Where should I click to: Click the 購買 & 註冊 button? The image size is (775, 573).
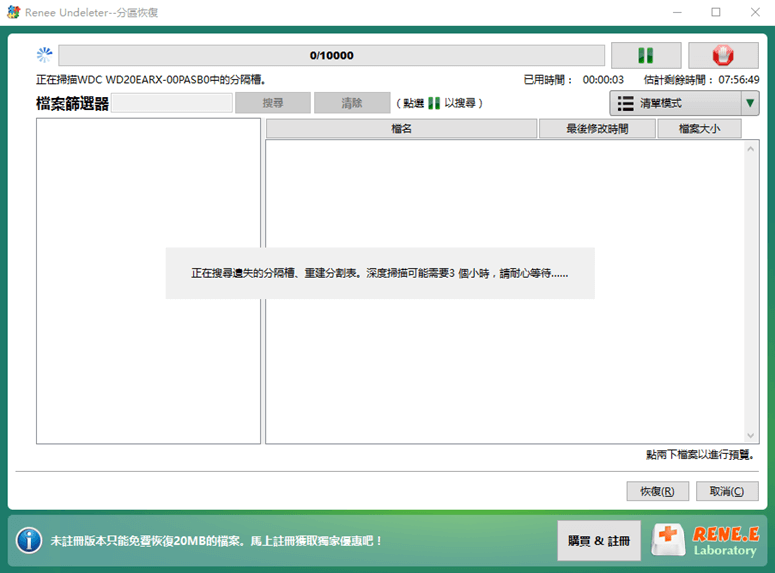click(x=599, y=540)
